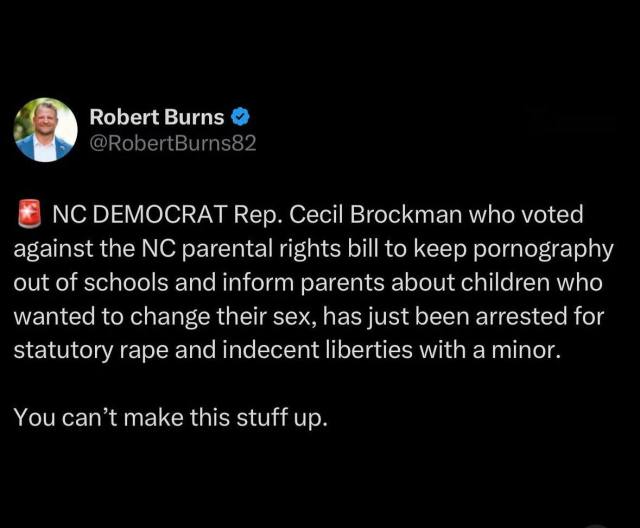640x528 pixels.
Task: Open the Robert Burns display name
Action: (157, 117)
